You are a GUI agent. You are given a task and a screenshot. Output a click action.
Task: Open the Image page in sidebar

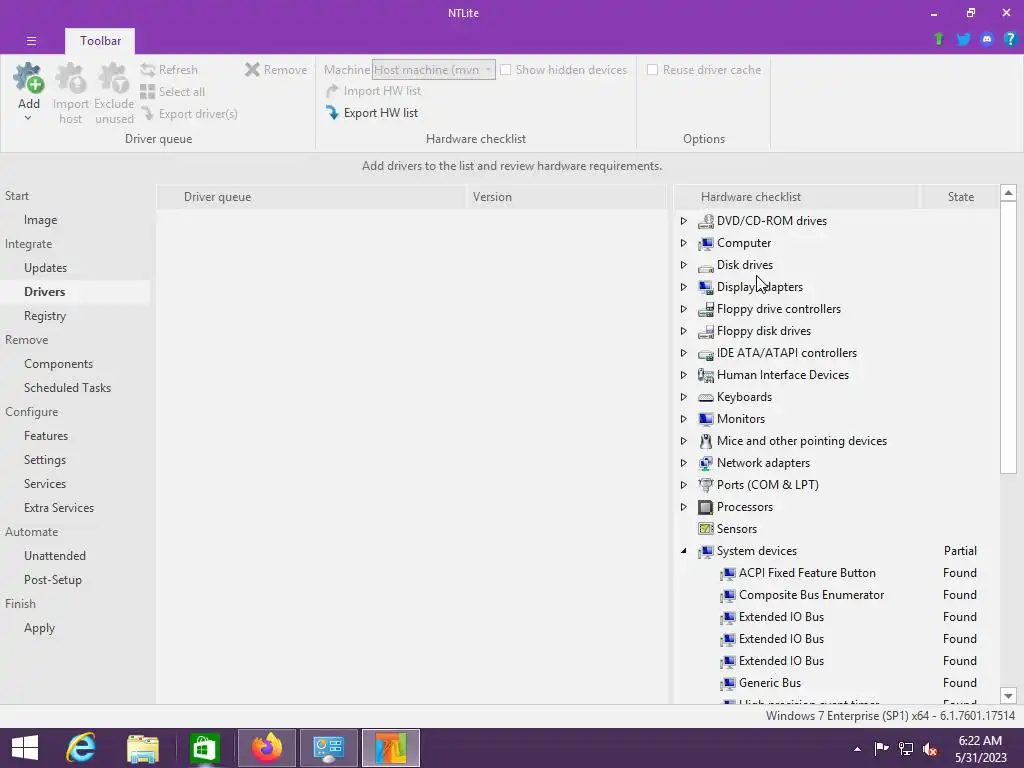tap(40, 220)
